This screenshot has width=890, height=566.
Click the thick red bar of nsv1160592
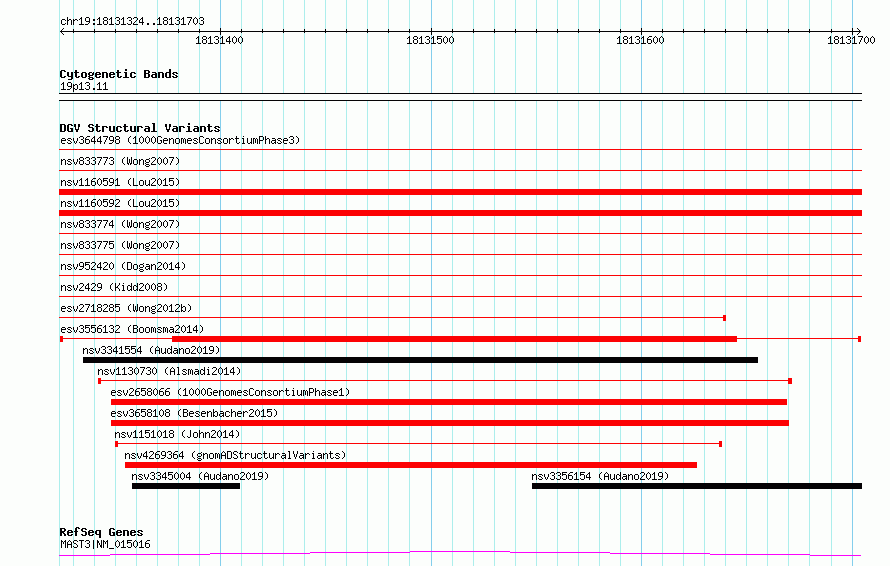460,213
